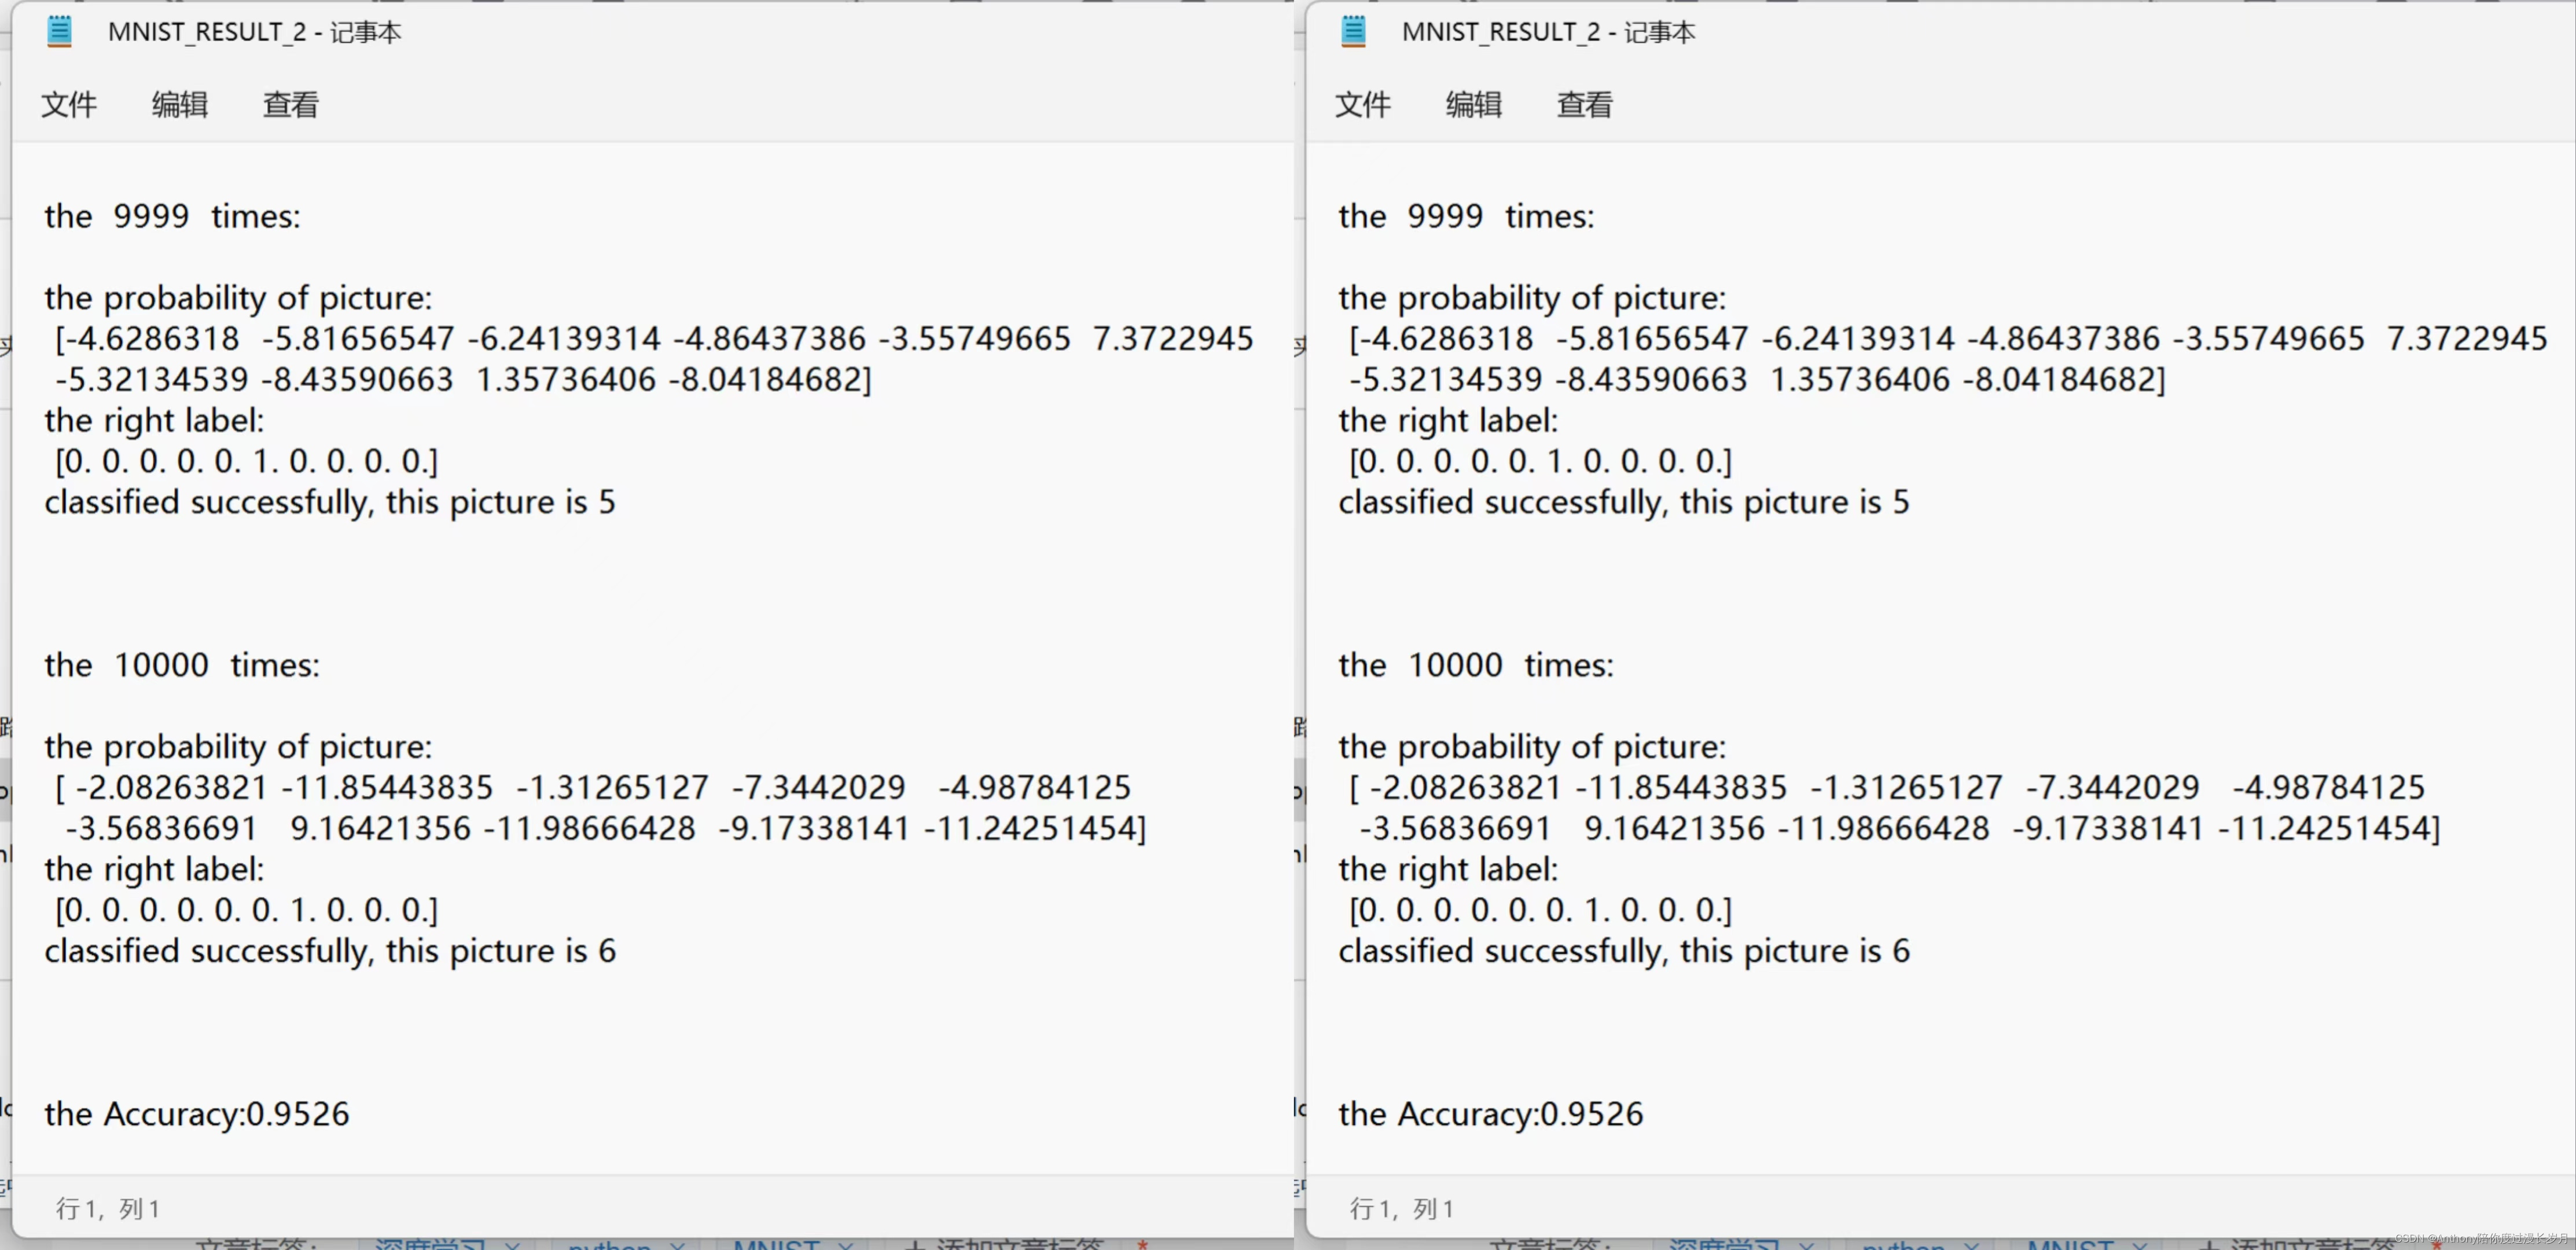
Task: Remove the MNIST tag below right window
Action: coord(2140,1245)
